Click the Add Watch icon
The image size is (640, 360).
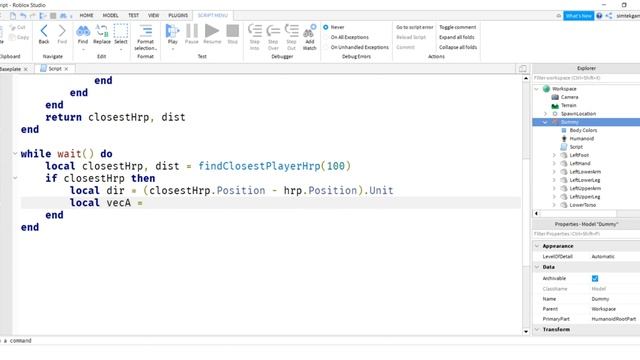[310, 31]
